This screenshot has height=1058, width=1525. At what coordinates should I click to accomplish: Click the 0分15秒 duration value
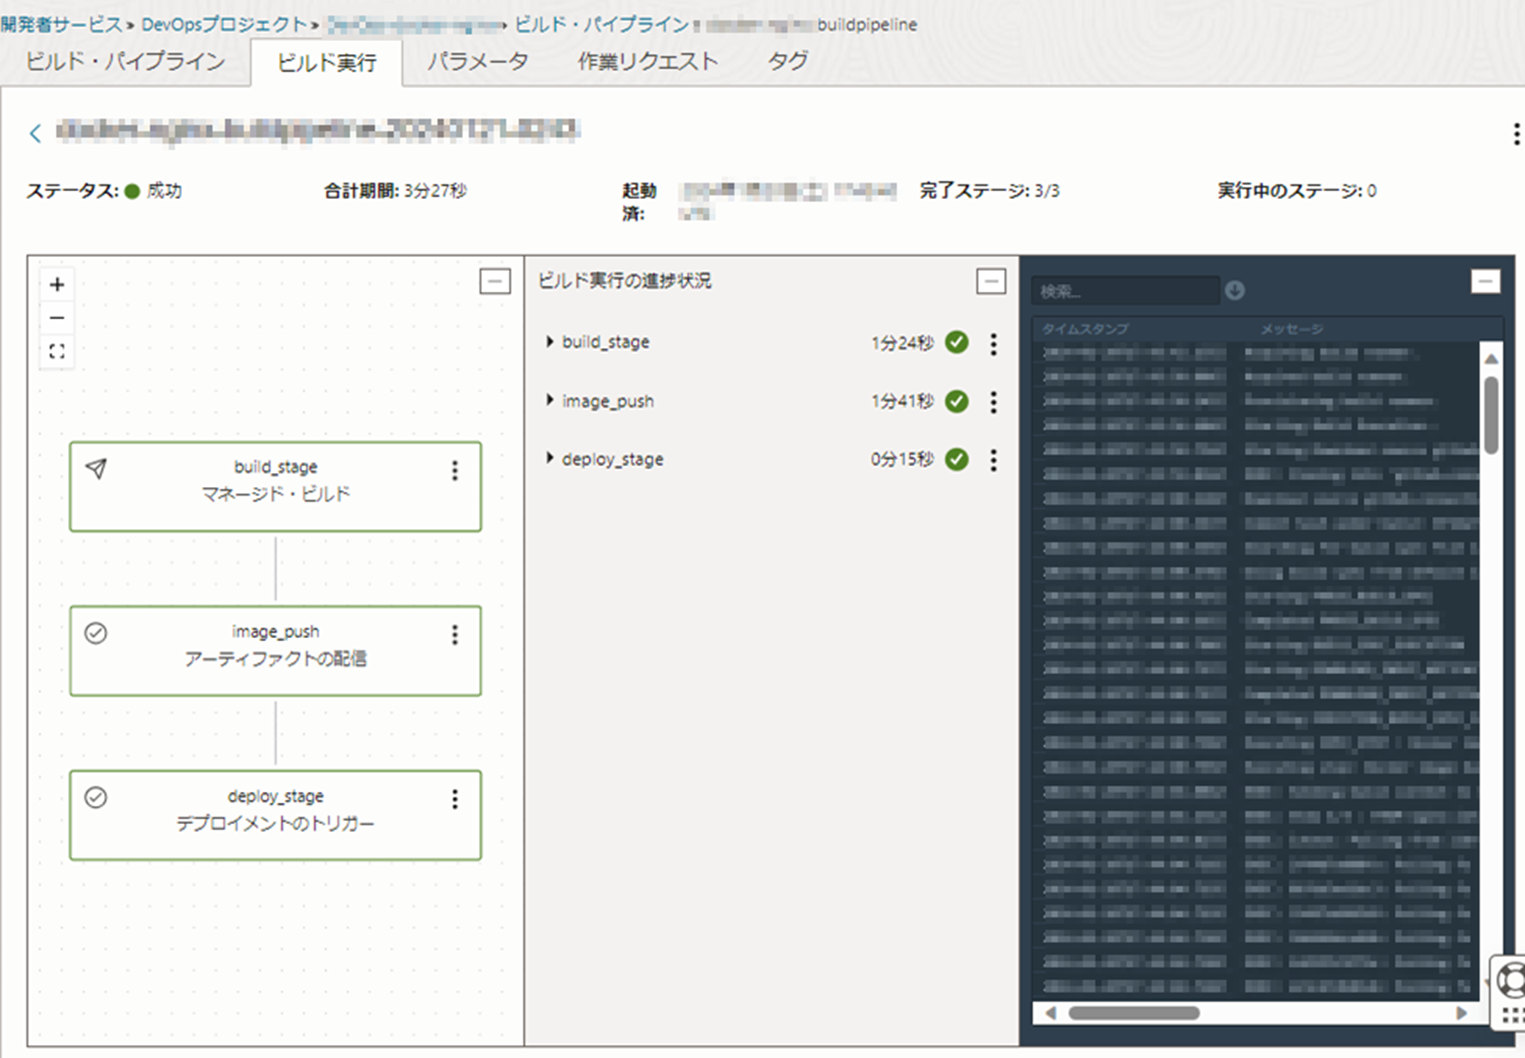point(902,459)
